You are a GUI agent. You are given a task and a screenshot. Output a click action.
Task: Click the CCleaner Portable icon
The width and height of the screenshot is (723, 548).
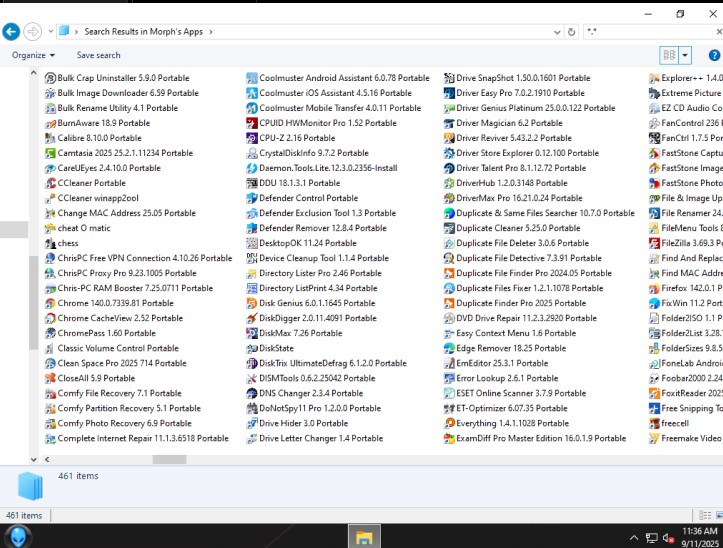[50, 183]
